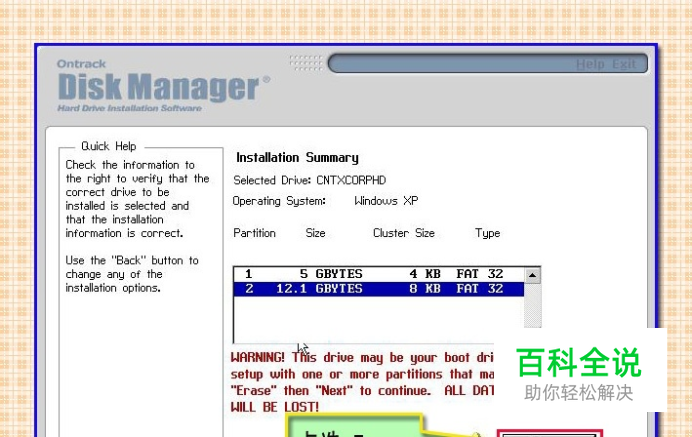This screenshot has width=692, height=437.
Task: Click the Windows XP operating system value
Action: click(386, 201)
